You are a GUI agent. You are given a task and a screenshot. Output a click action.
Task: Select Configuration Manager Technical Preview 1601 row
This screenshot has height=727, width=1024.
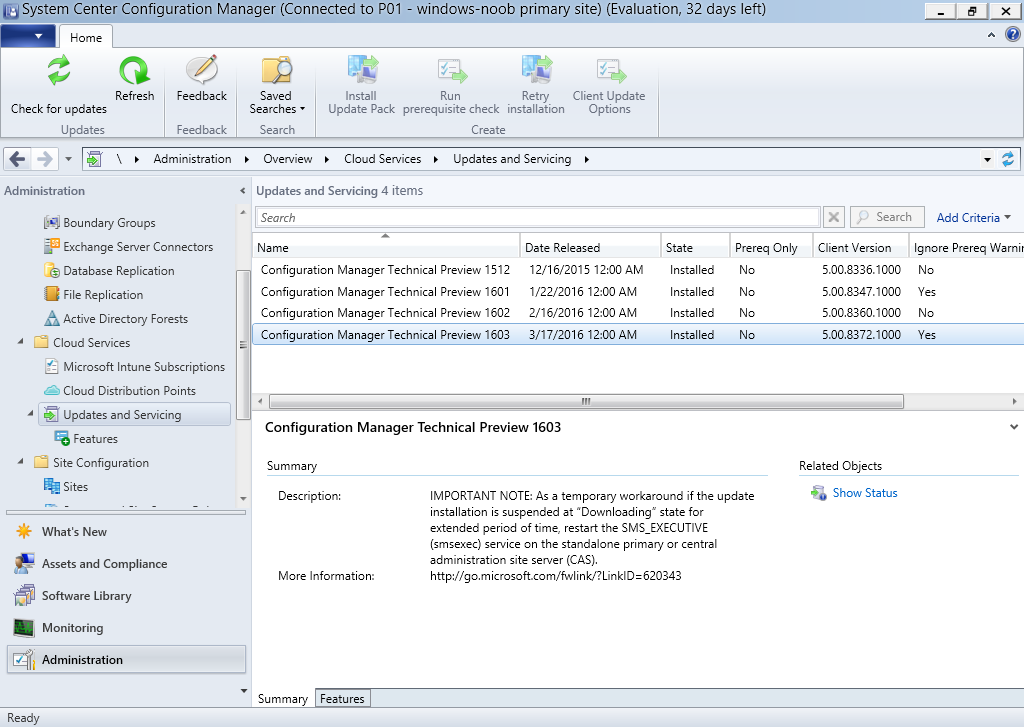click(637, 291)
